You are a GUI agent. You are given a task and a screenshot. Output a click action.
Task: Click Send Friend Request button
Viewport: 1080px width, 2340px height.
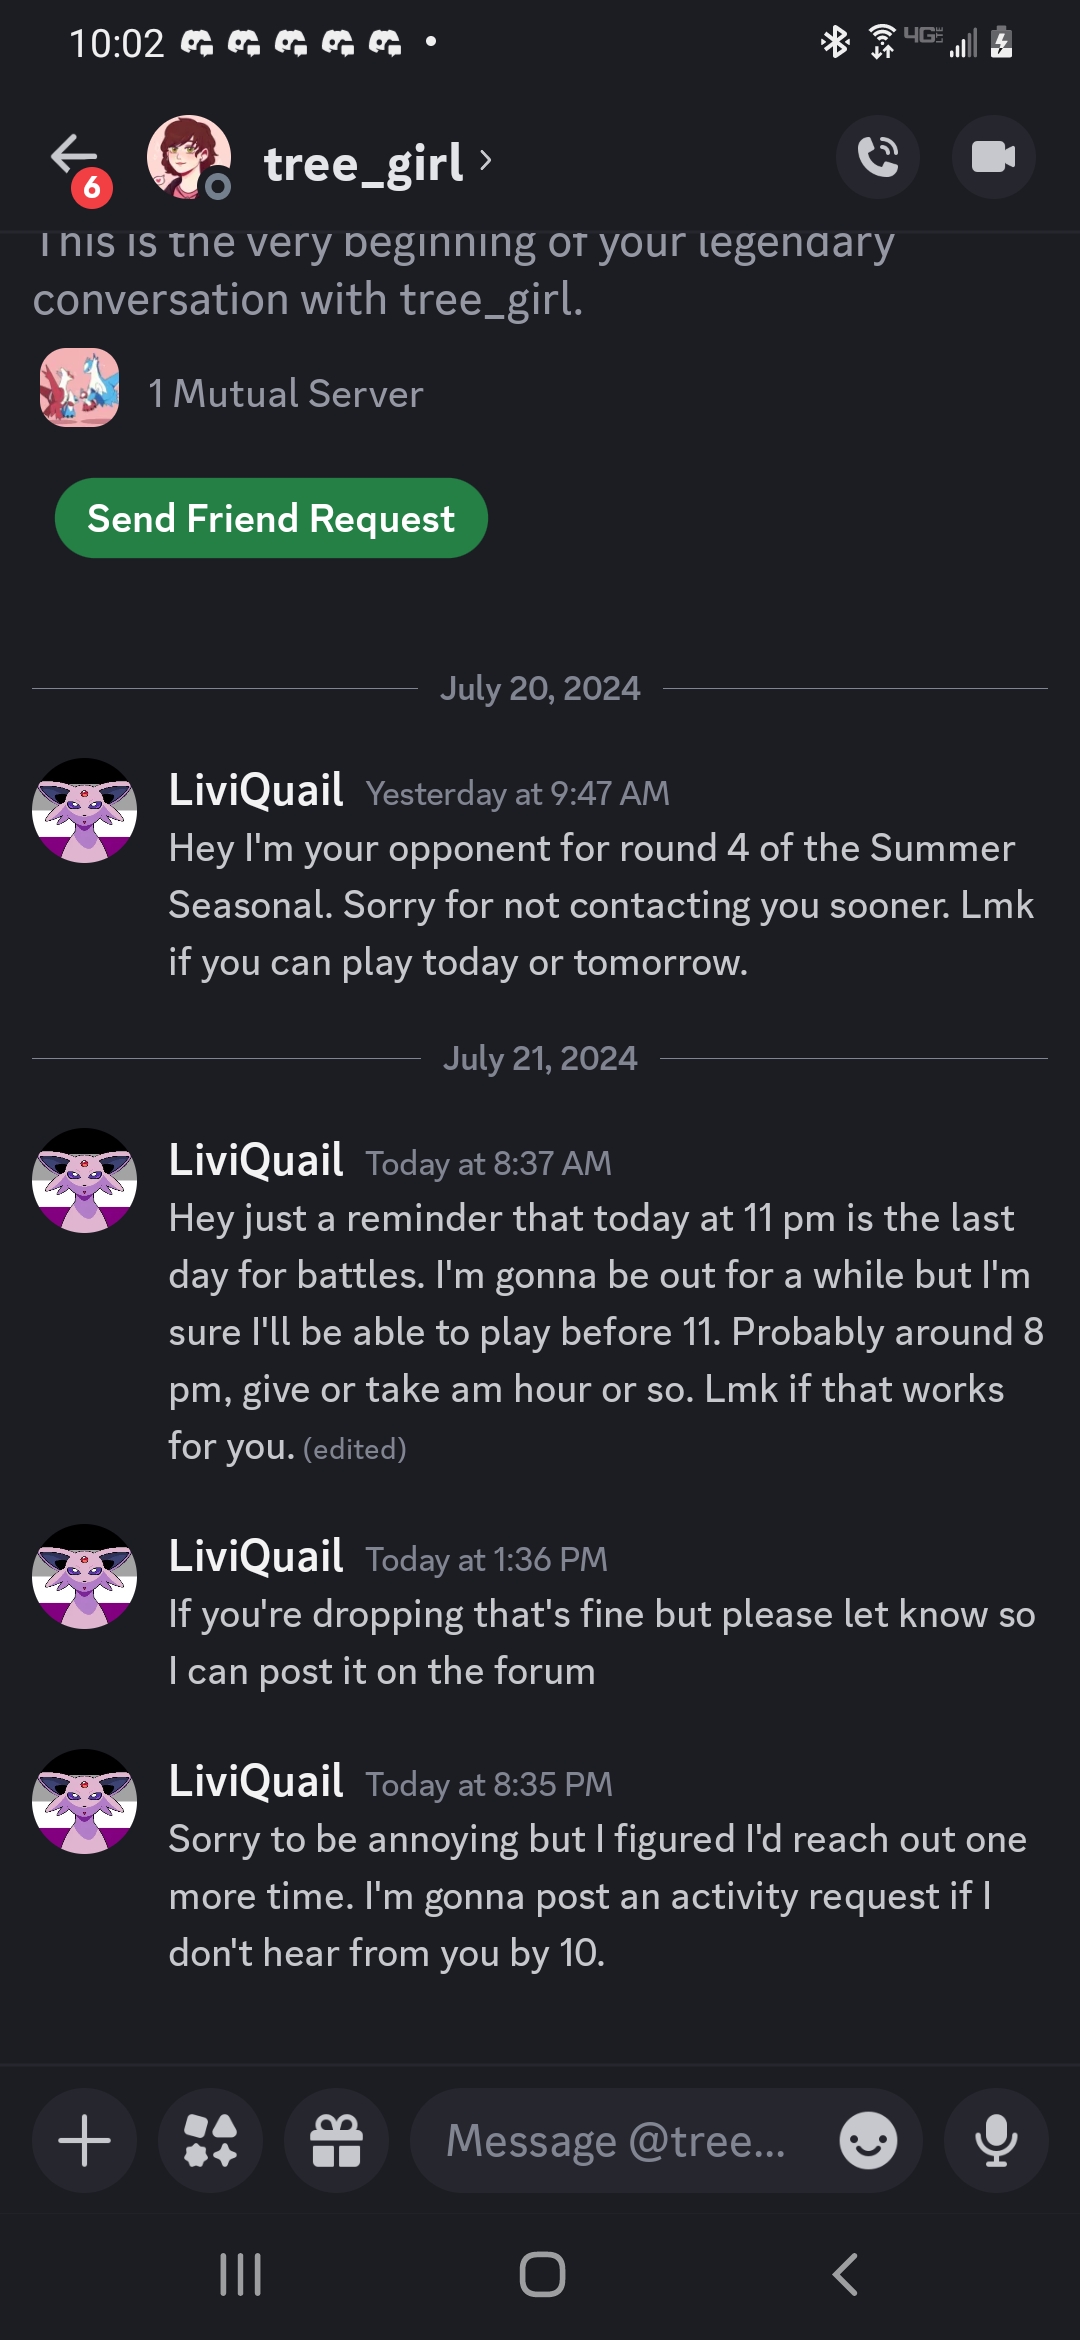click(x=271, y=518)
